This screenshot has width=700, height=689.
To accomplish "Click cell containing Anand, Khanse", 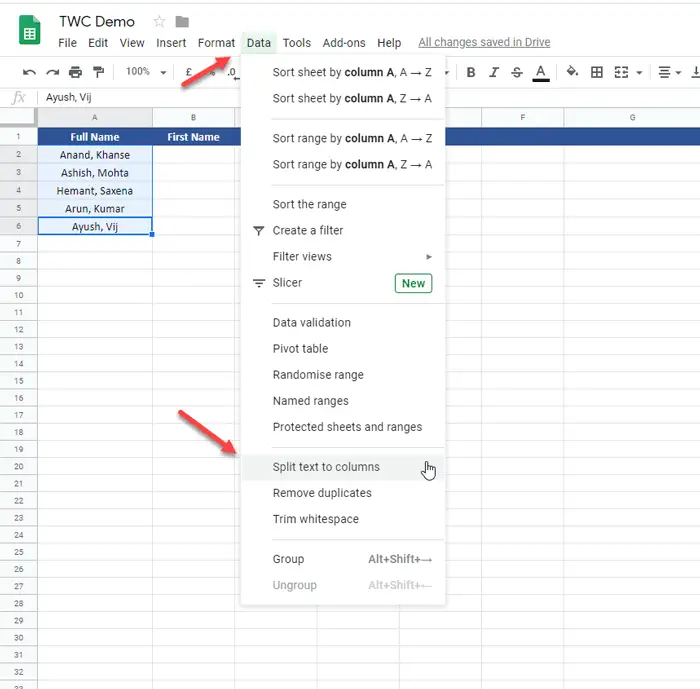I will click(95, 155).
